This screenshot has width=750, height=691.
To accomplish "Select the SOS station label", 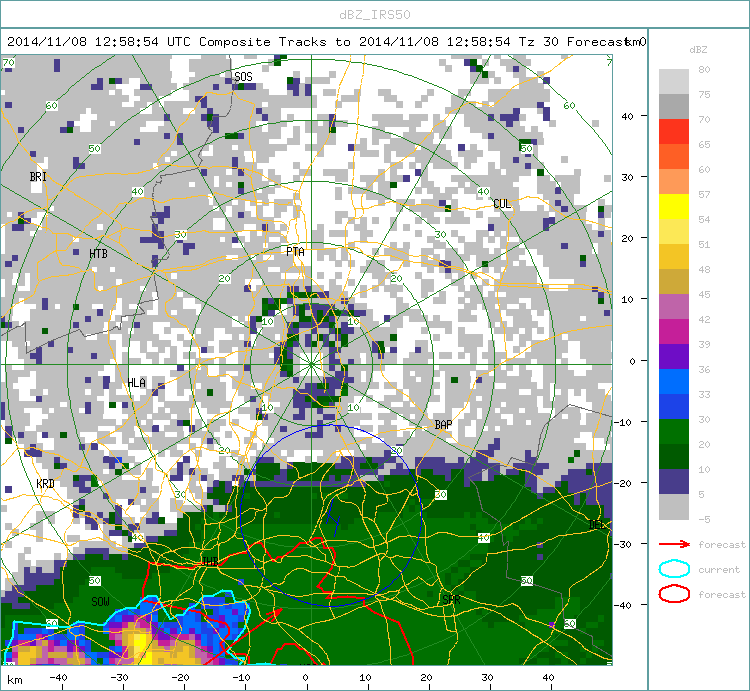I will [243, 77].
